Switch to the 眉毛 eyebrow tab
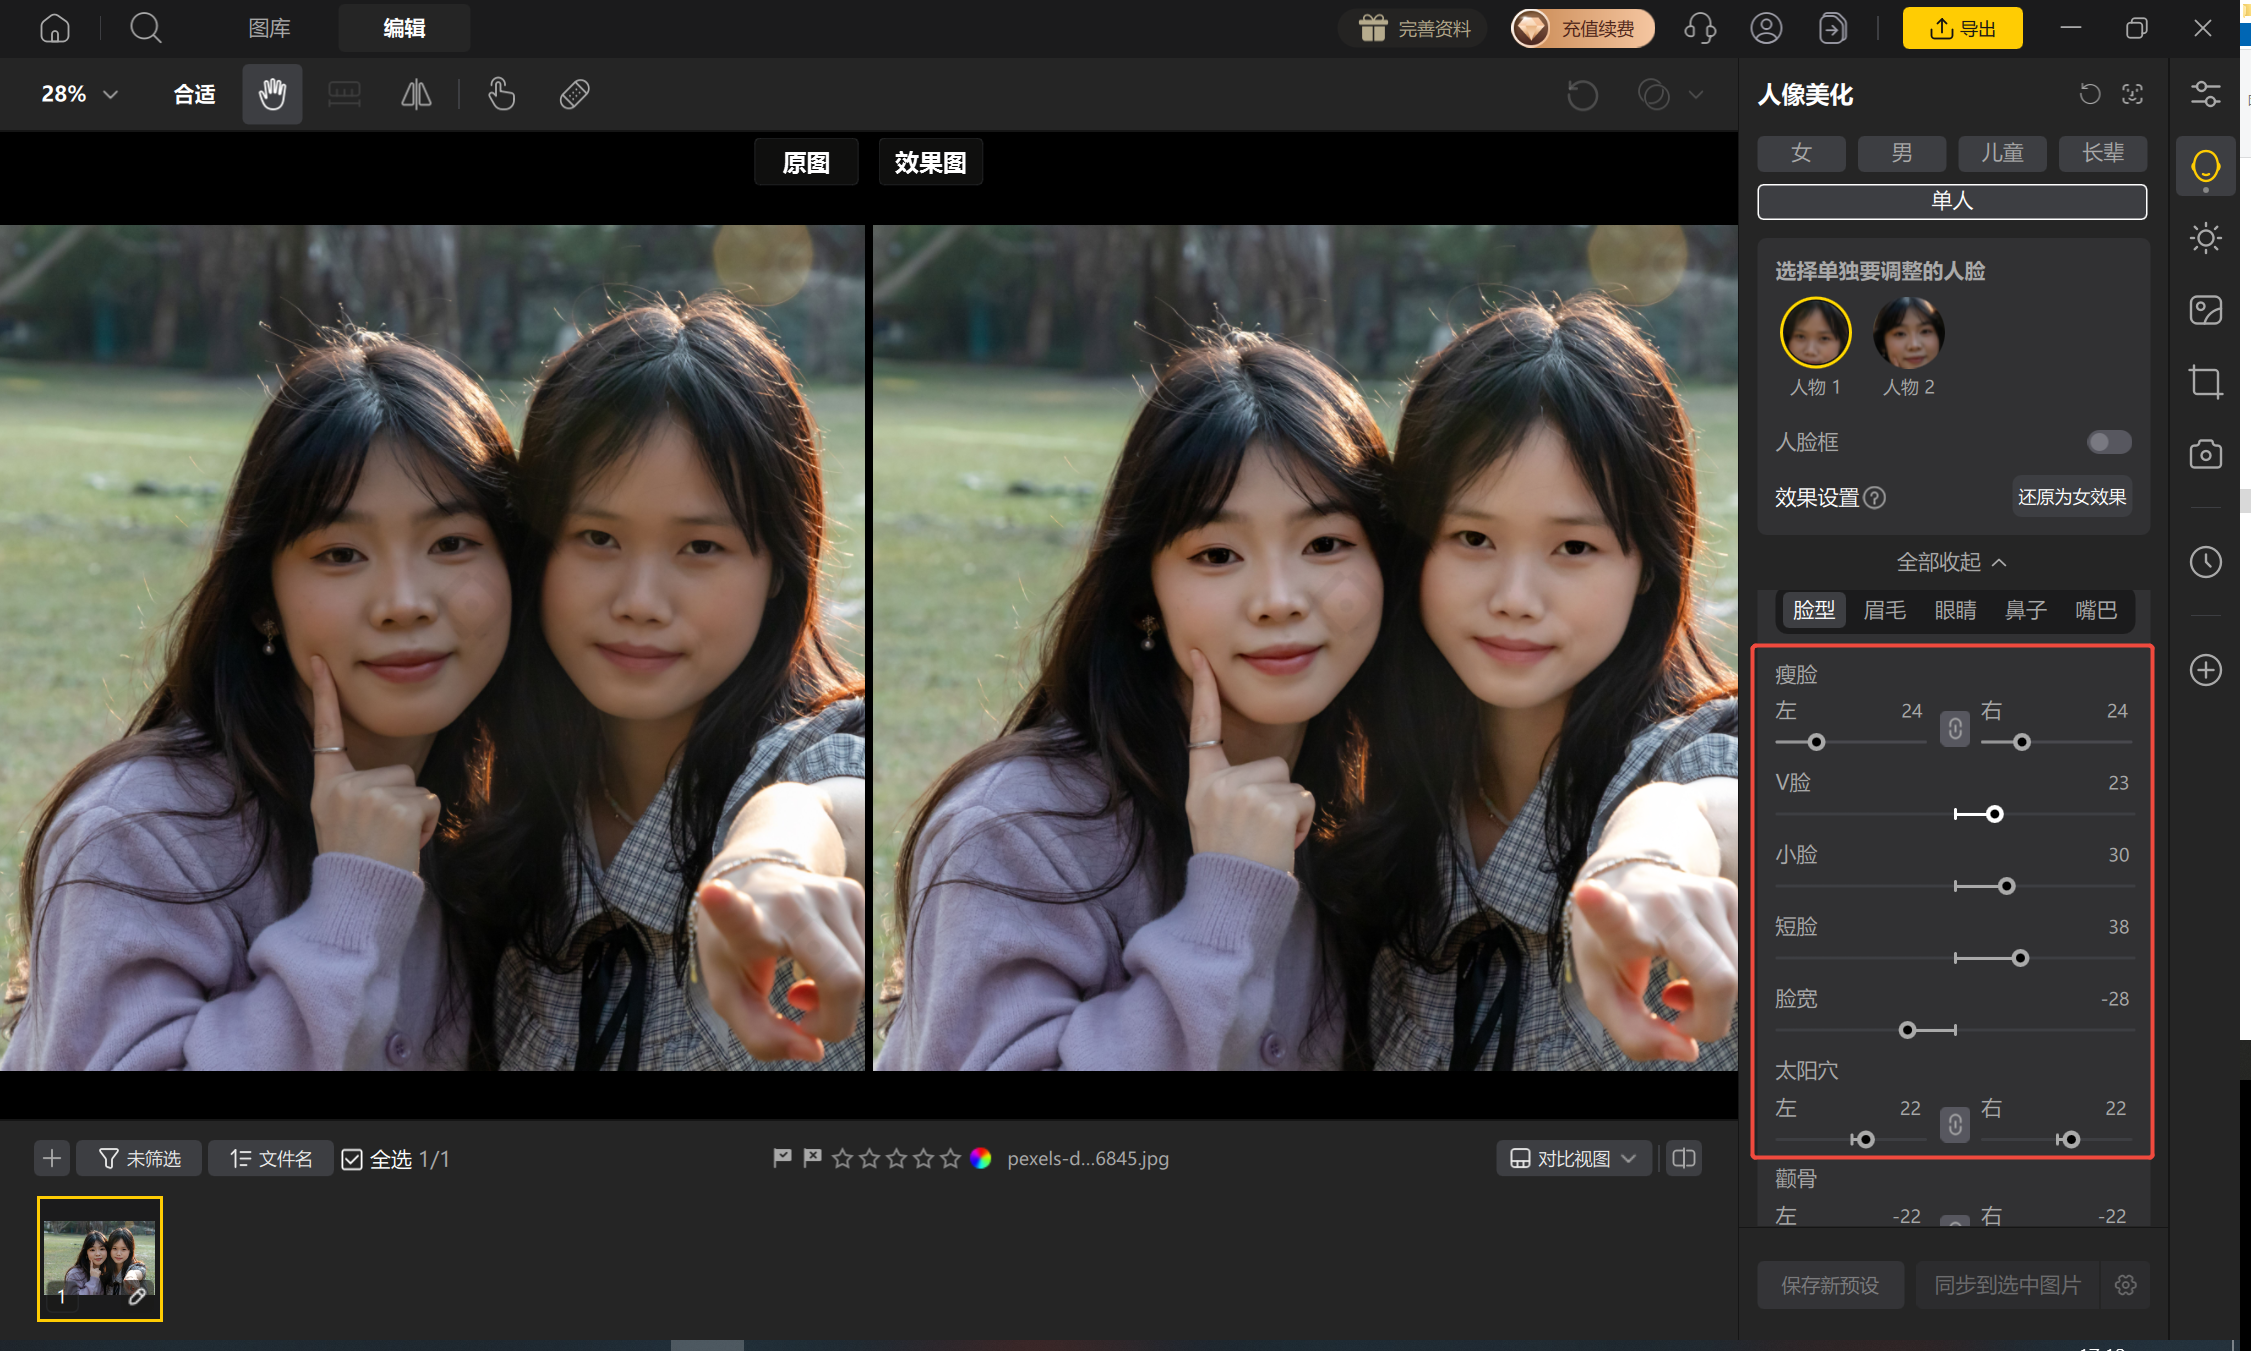 click(x=1884, y=610)
